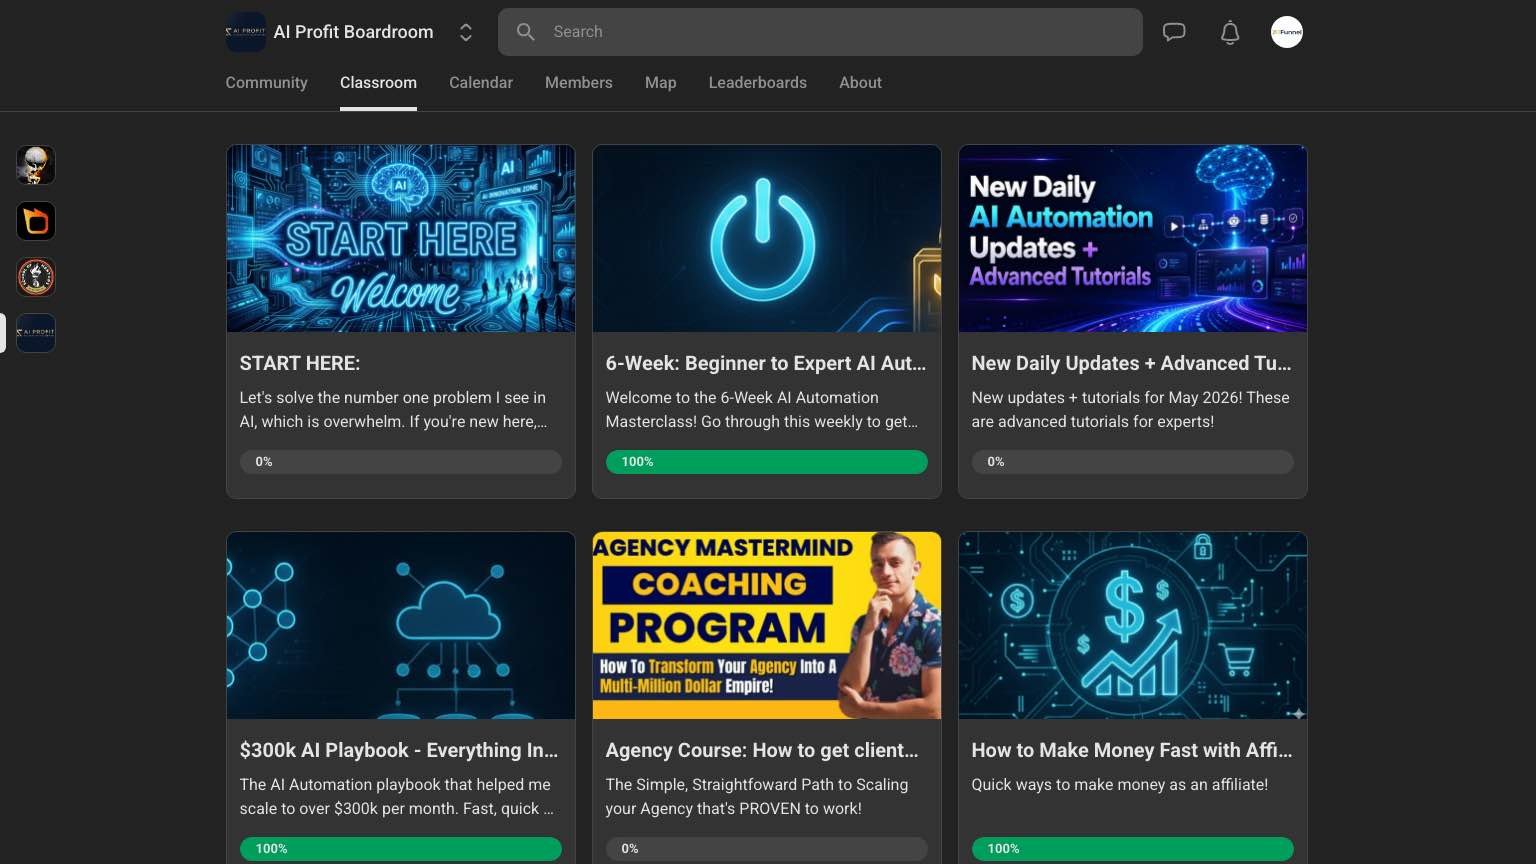
Task: Open the Members tab
Action: pos(579,83)
